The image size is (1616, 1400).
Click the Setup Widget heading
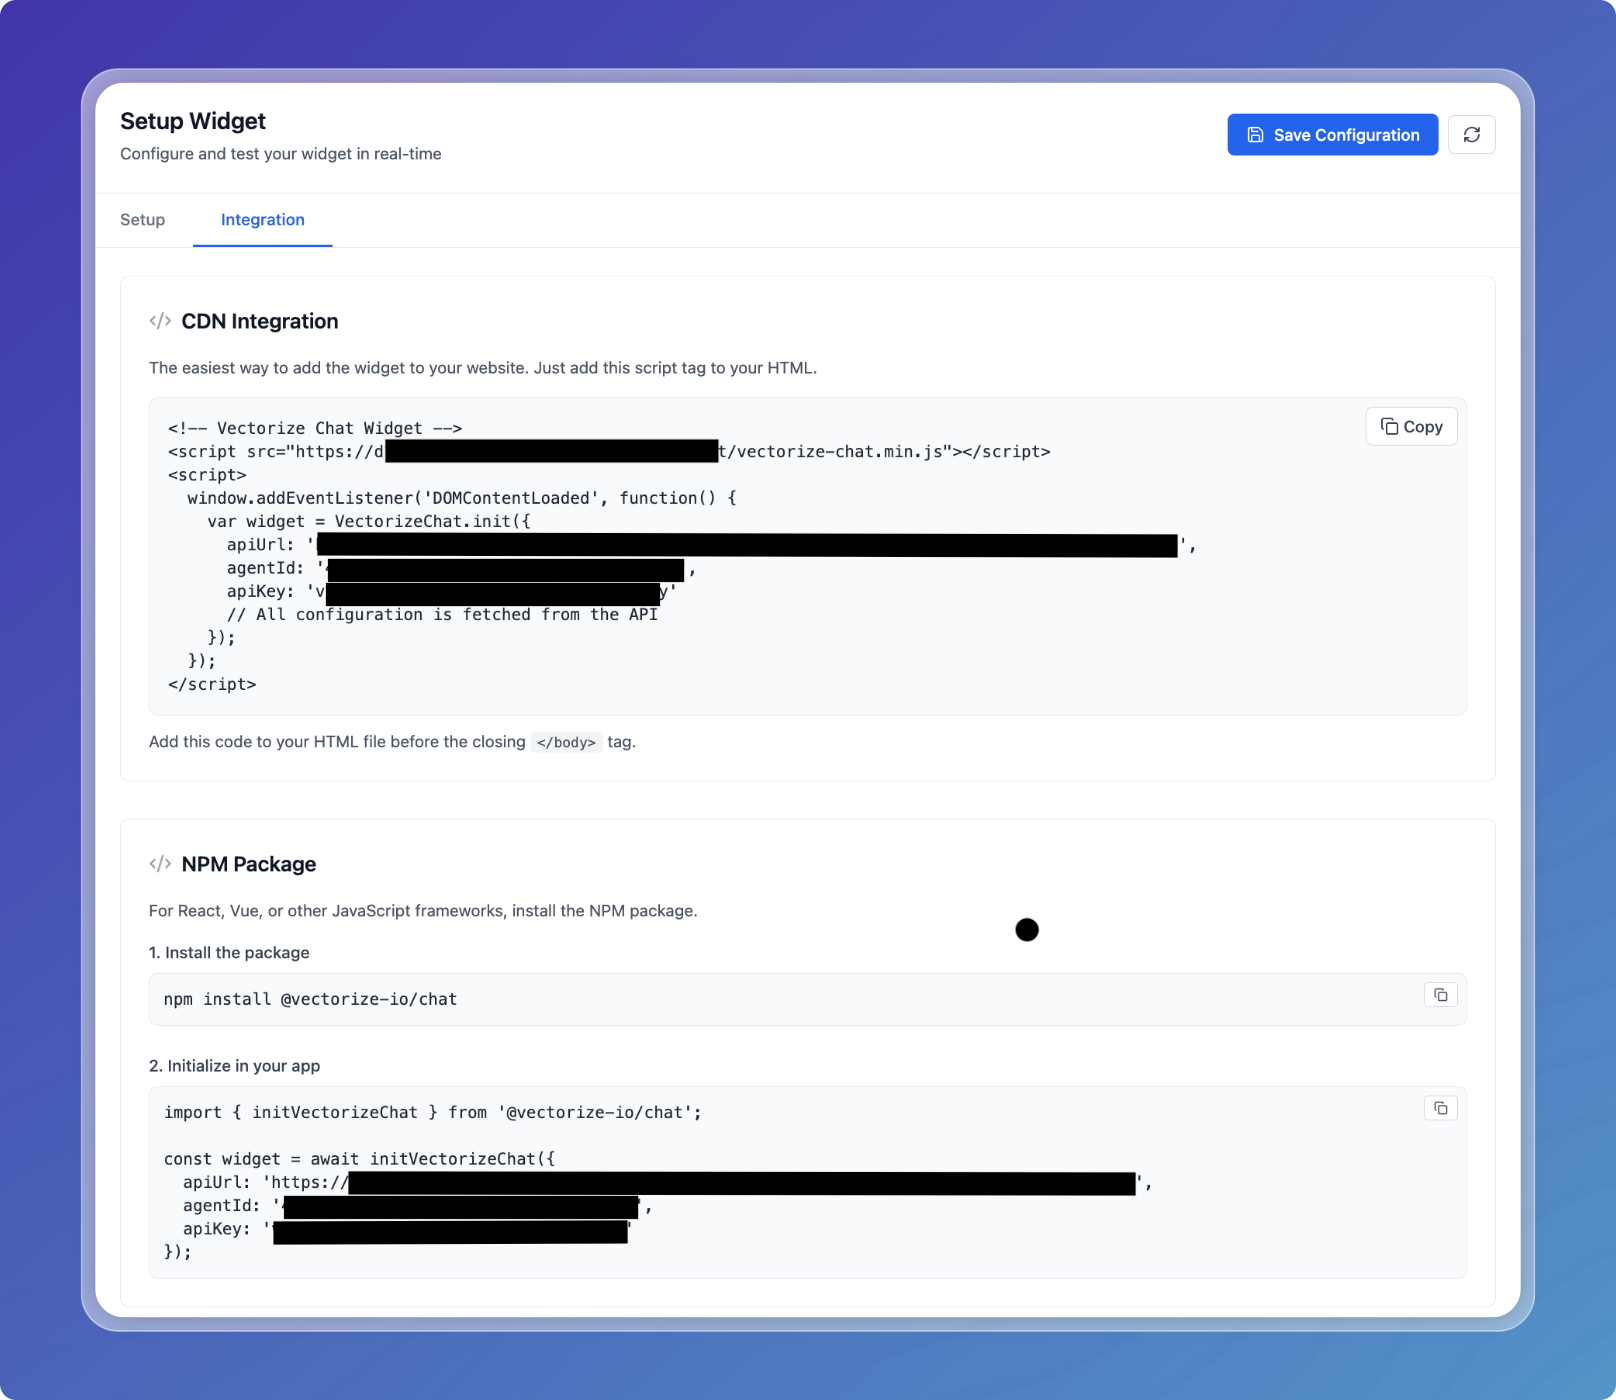193,121
